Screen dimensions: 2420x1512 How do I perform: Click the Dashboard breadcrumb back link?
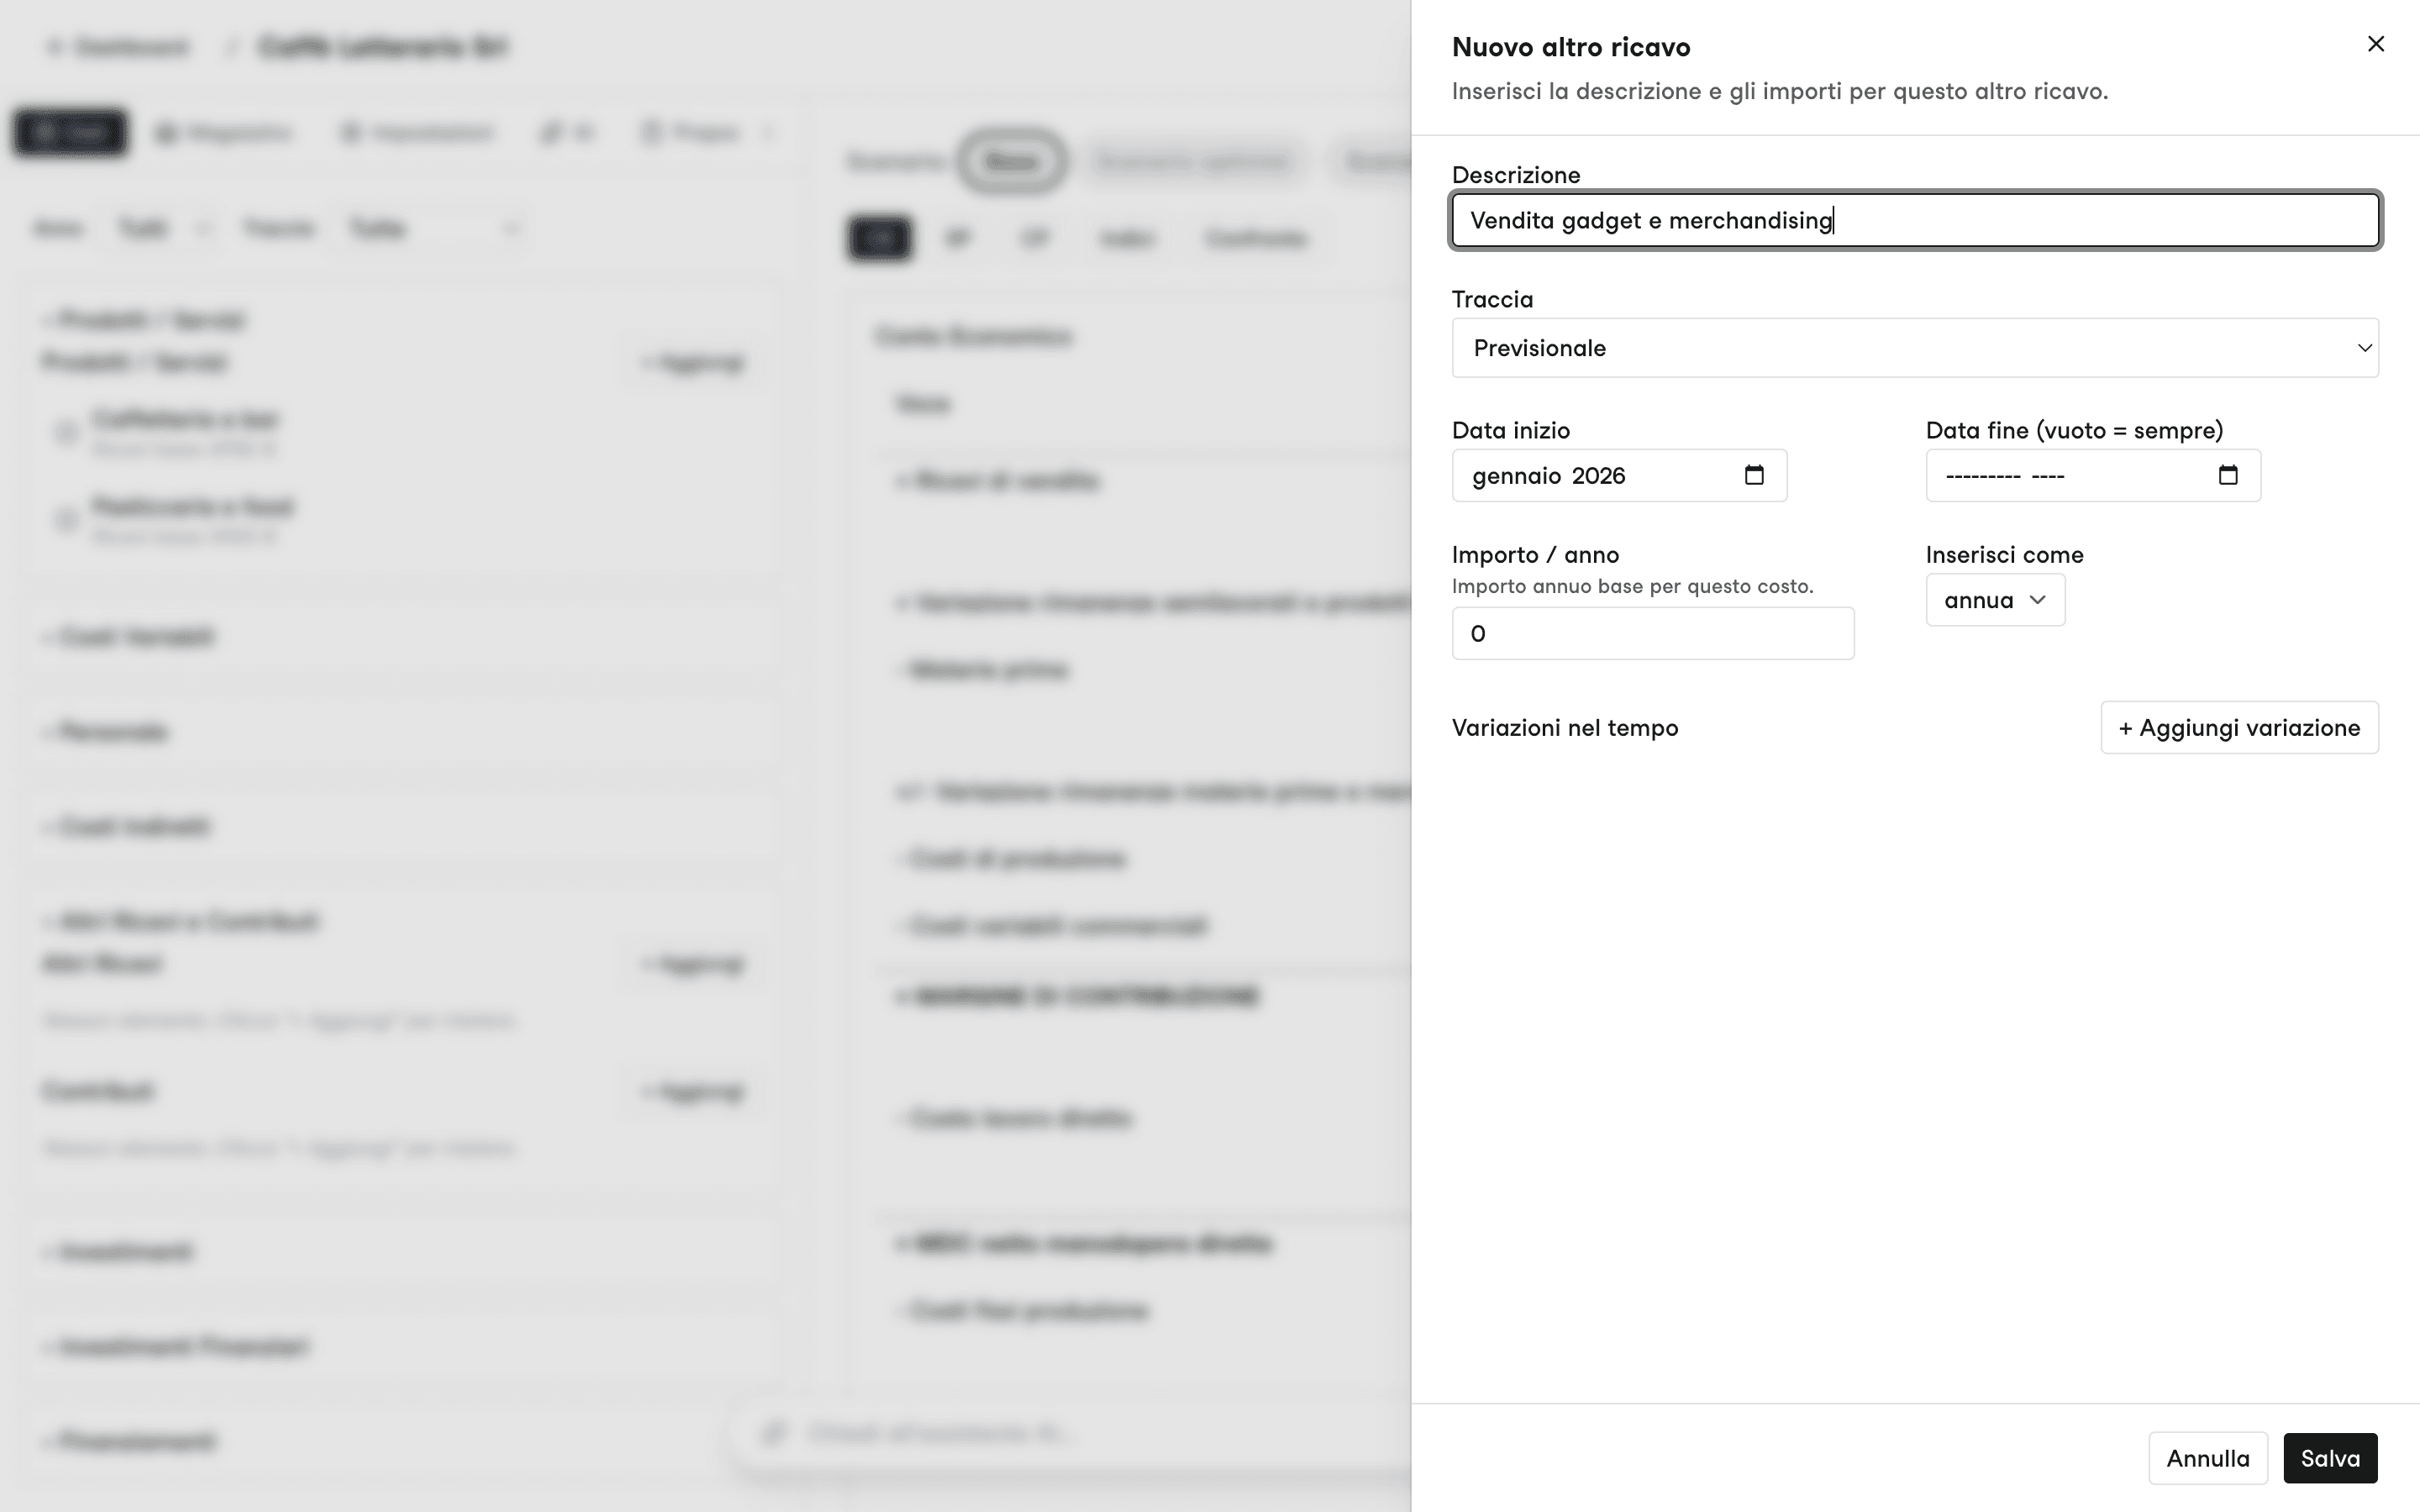118,47
